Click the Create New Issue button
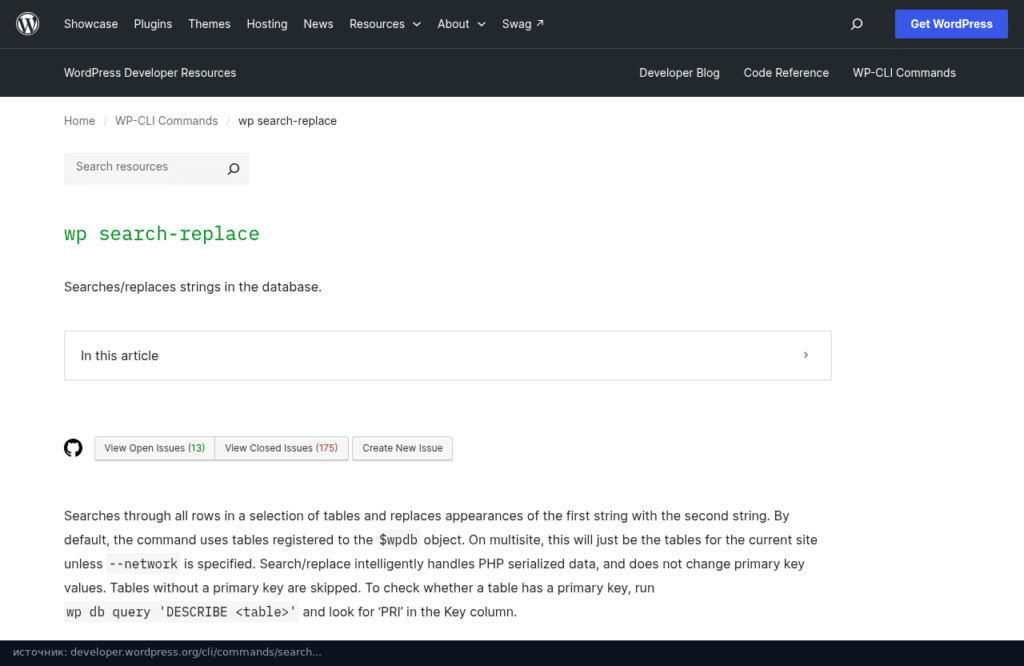The image size is (1024, 666). coord(402,449)
